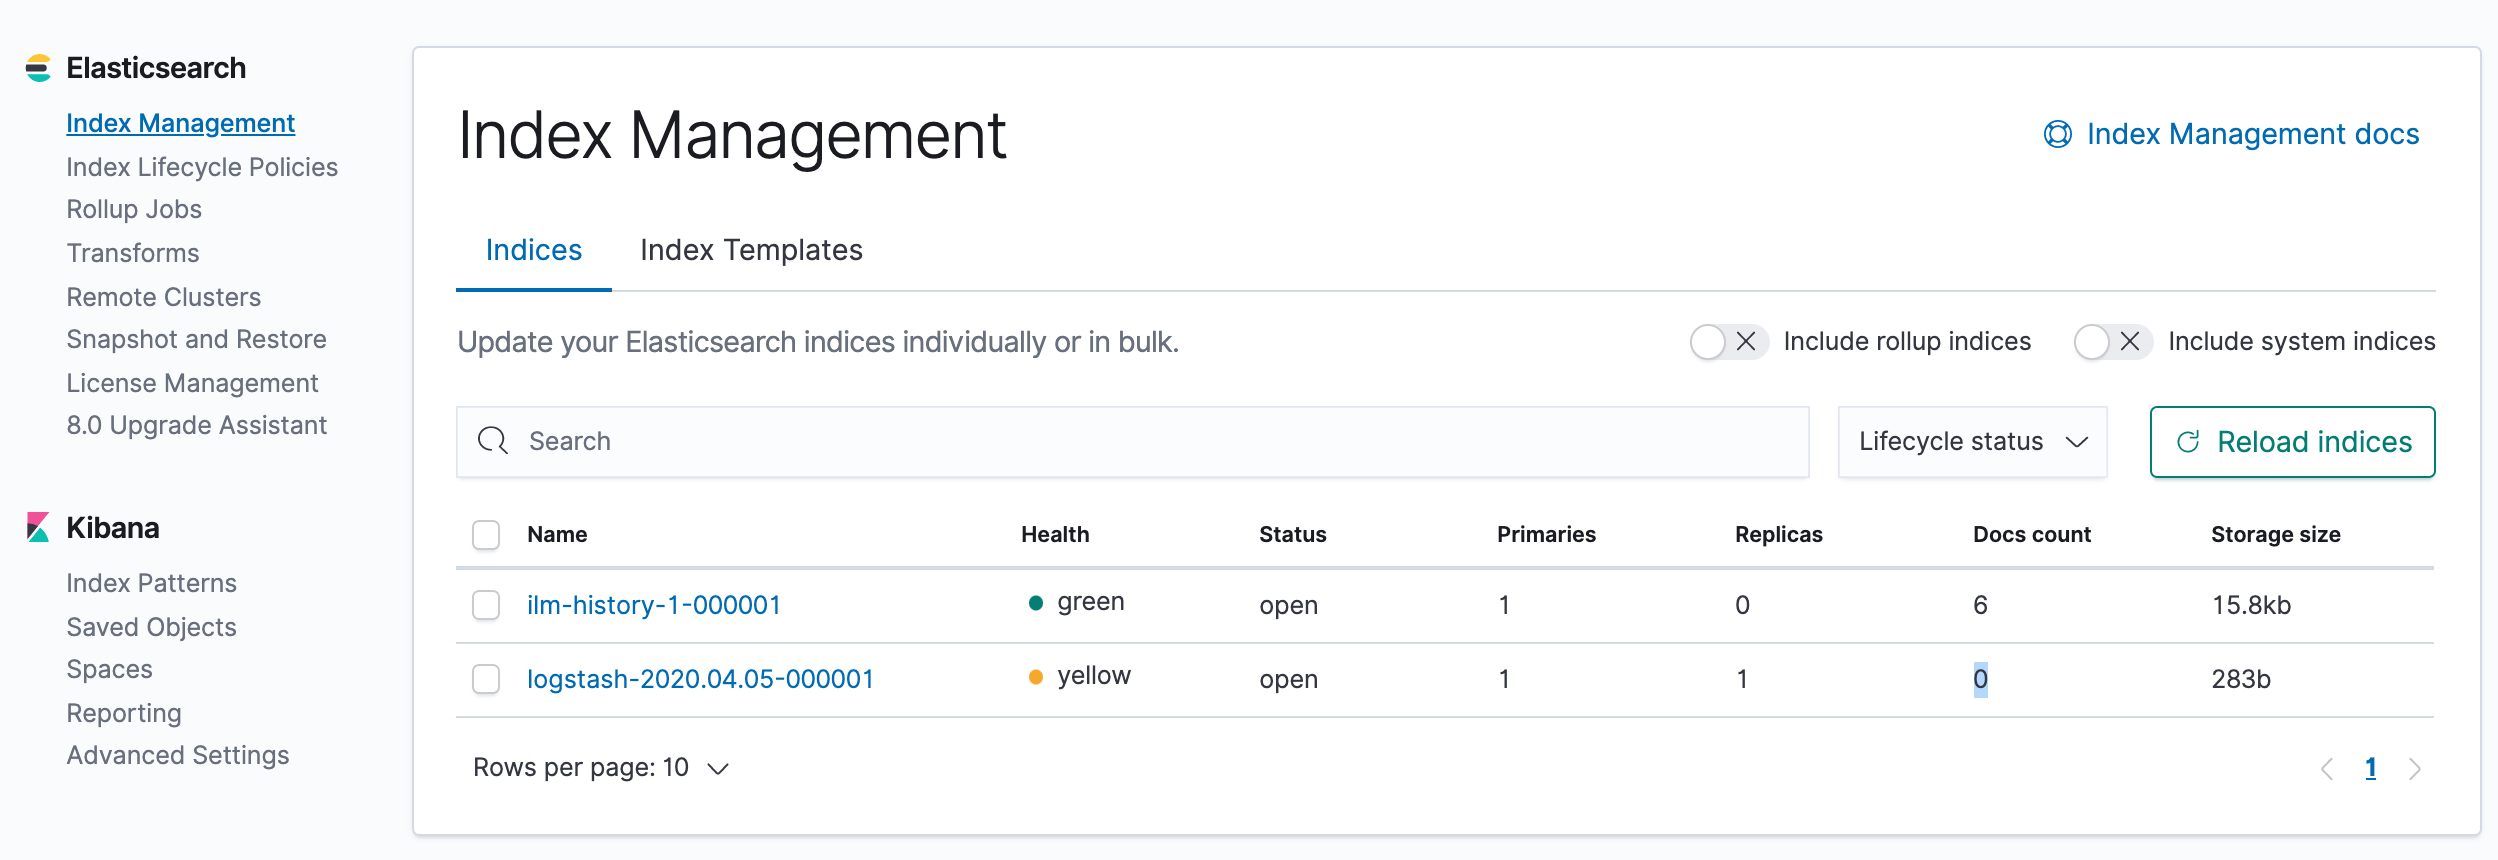
Task: Select page 1 in pagination
Action: click(2370, 768)
